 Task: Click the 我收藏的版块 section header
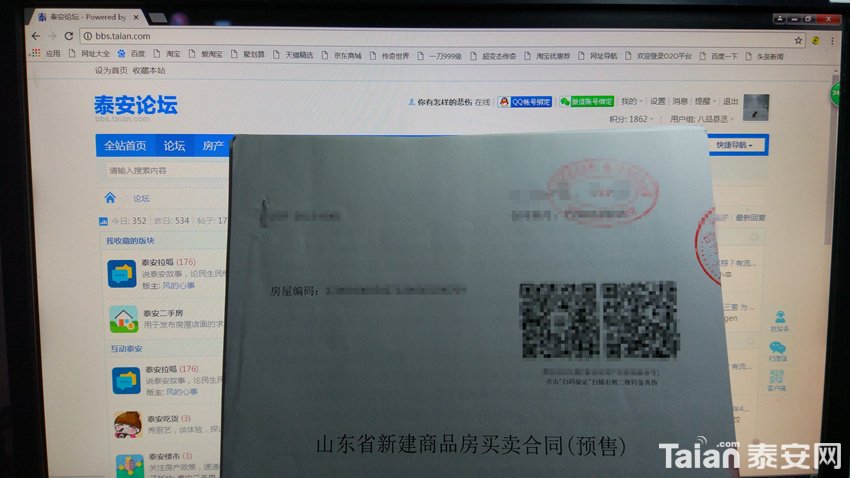pos(130,241)
